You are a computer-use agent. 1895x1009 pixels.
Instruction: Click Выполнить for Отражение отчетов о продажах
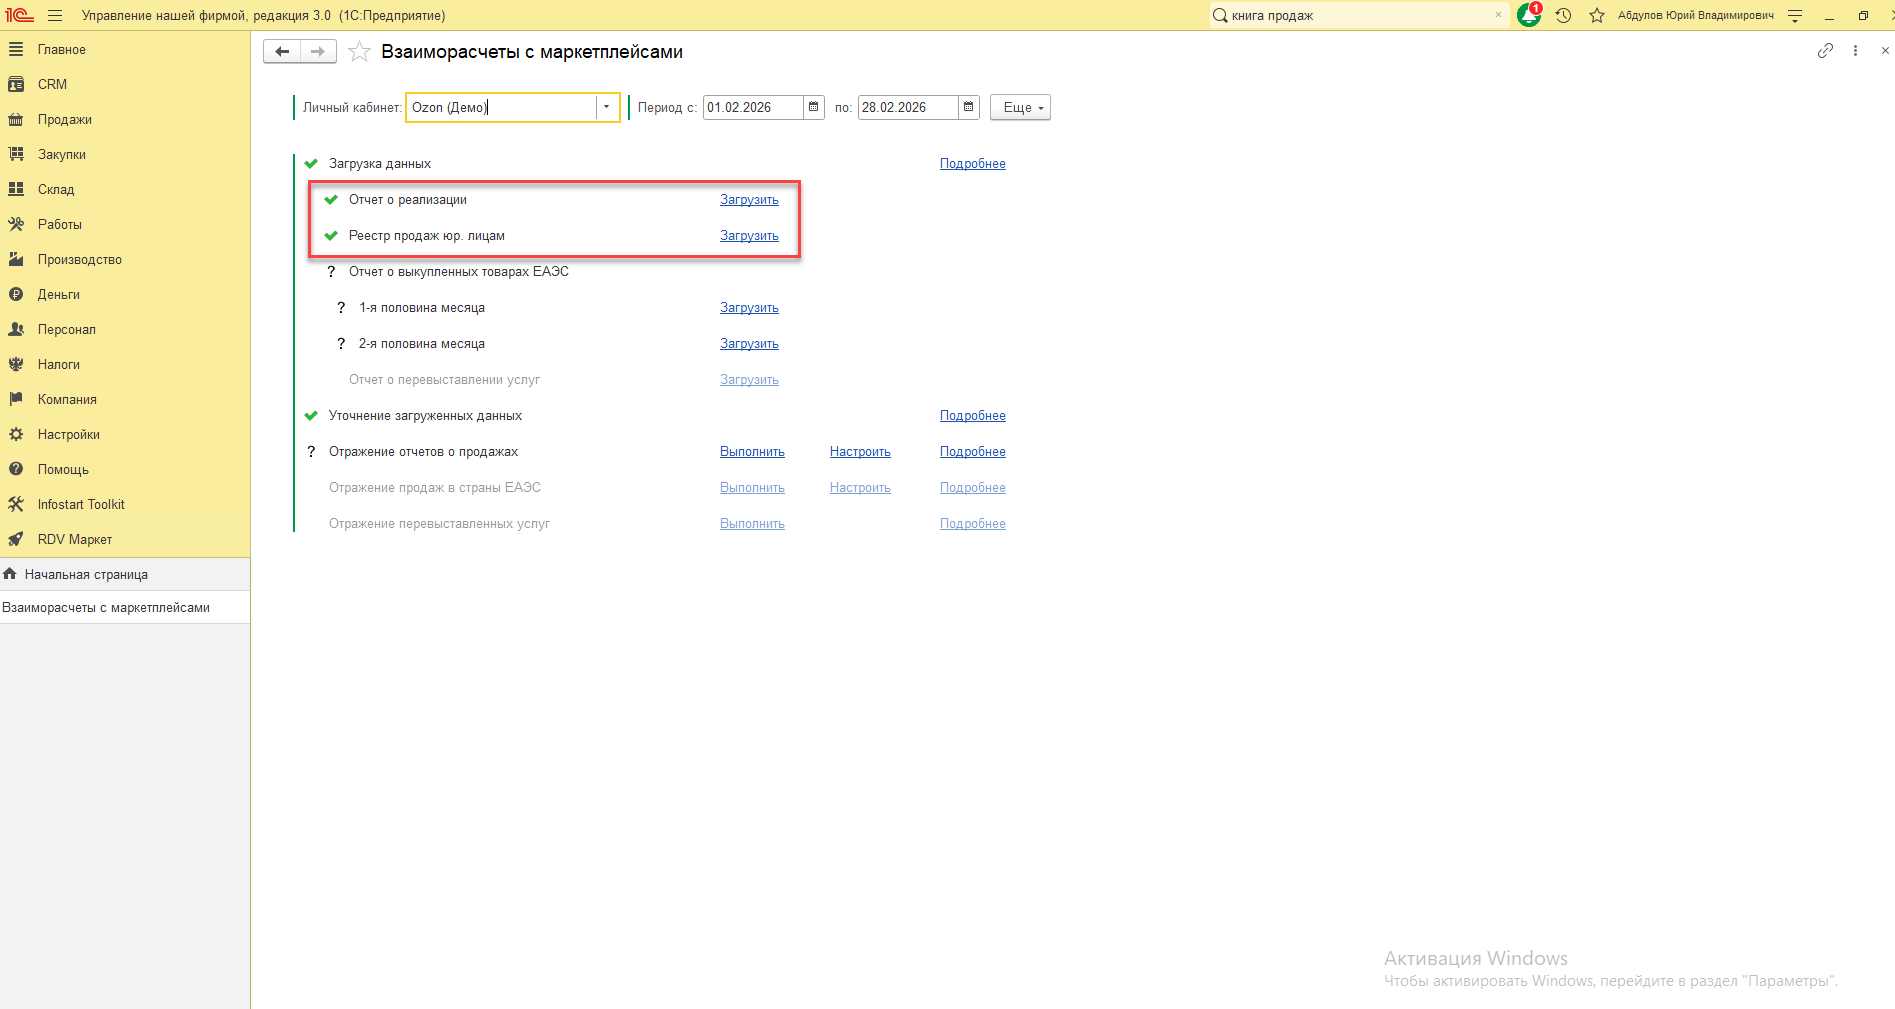tap(752, 452)
